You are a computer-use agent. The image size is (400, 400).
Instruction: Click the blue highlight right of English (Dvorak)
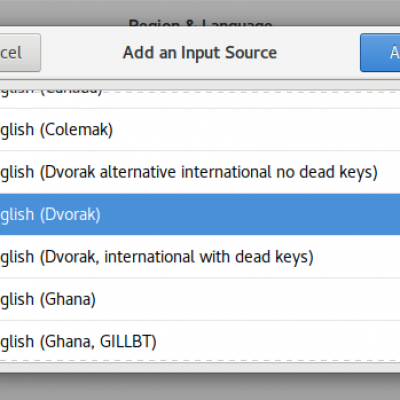click(x=250, y=214)
